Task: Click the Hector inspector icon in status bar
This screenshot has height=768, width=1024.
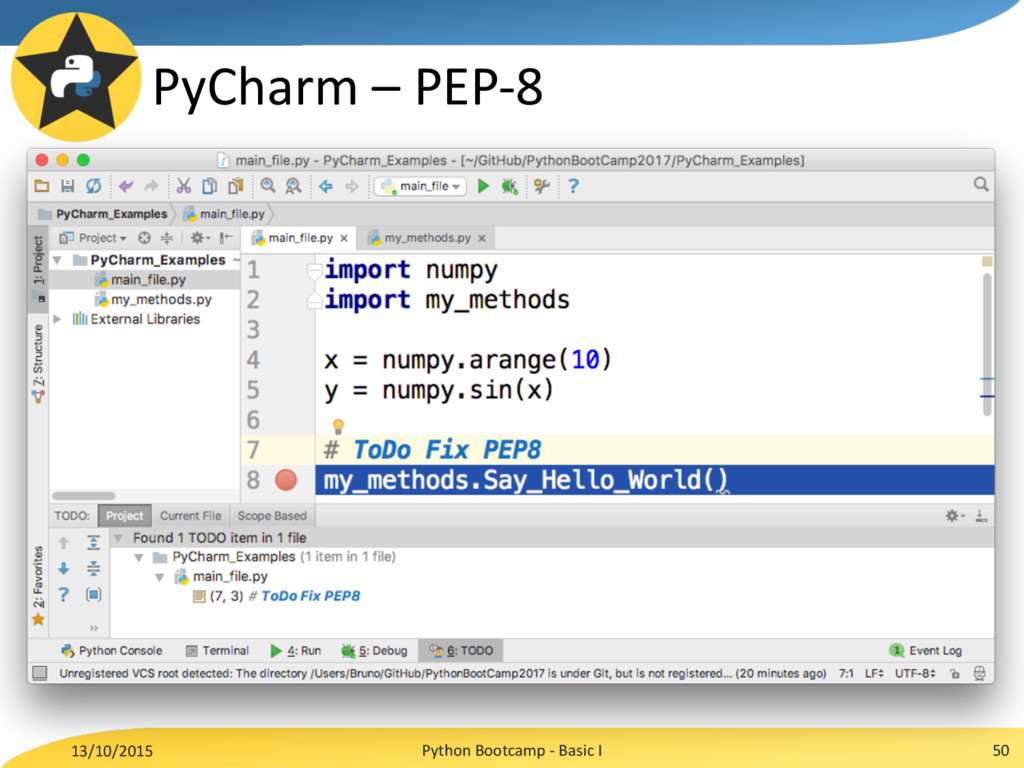Action: (x=979, y=673)
